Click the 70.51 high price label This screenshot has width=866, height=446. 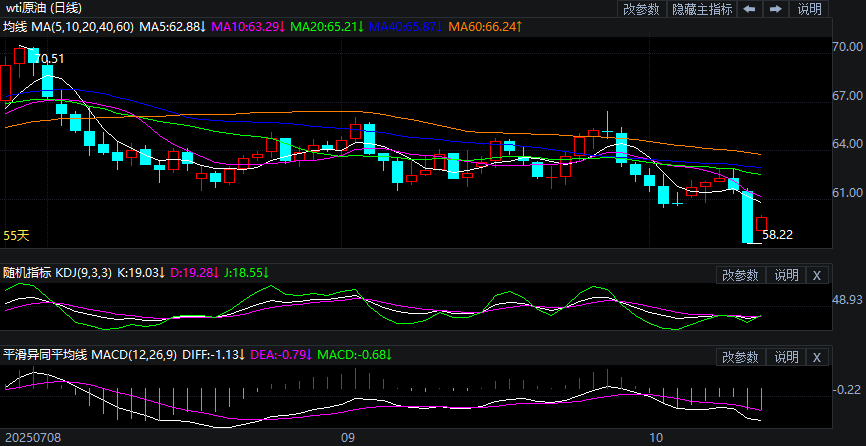click(x=50, y=59)
